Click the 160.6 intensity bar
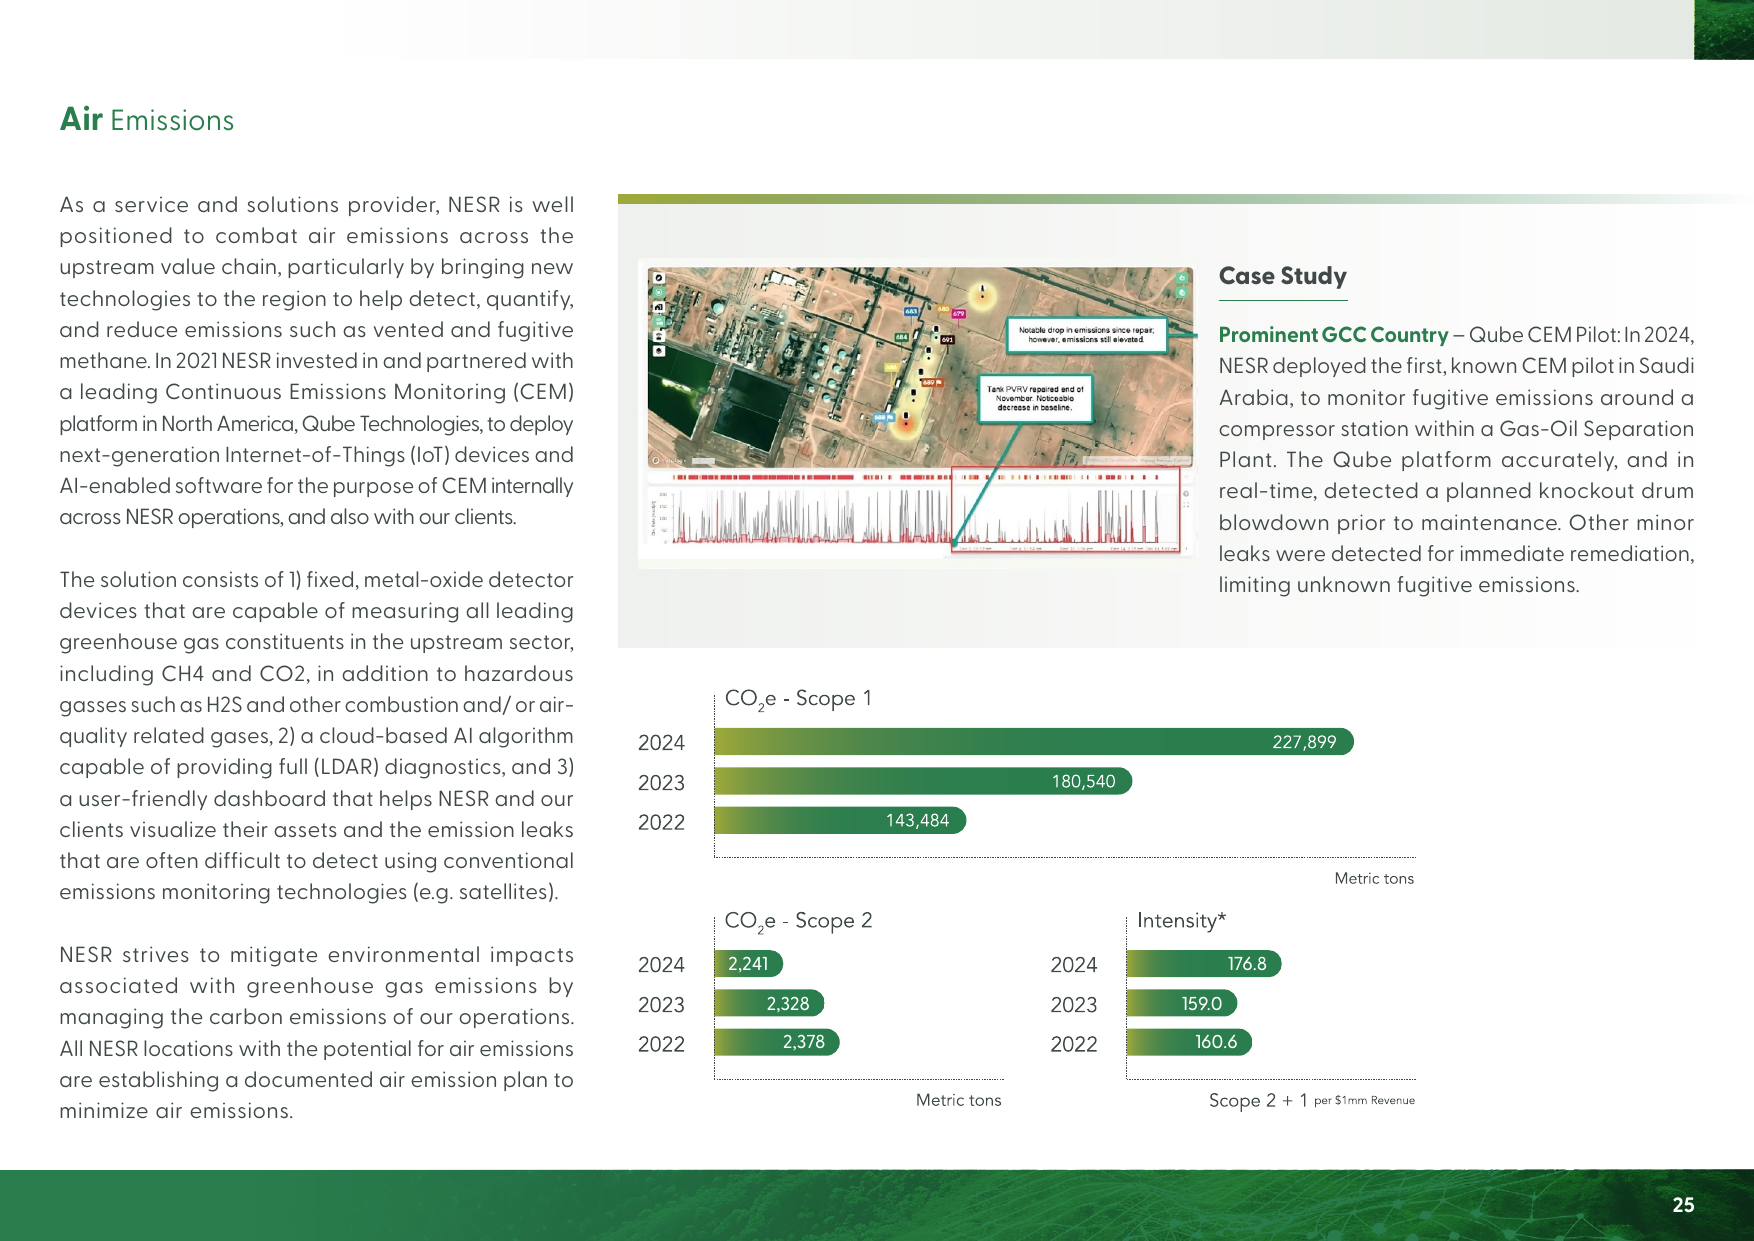The height and width of the screenshot is (1241, 1754). coord(1190,1042)
